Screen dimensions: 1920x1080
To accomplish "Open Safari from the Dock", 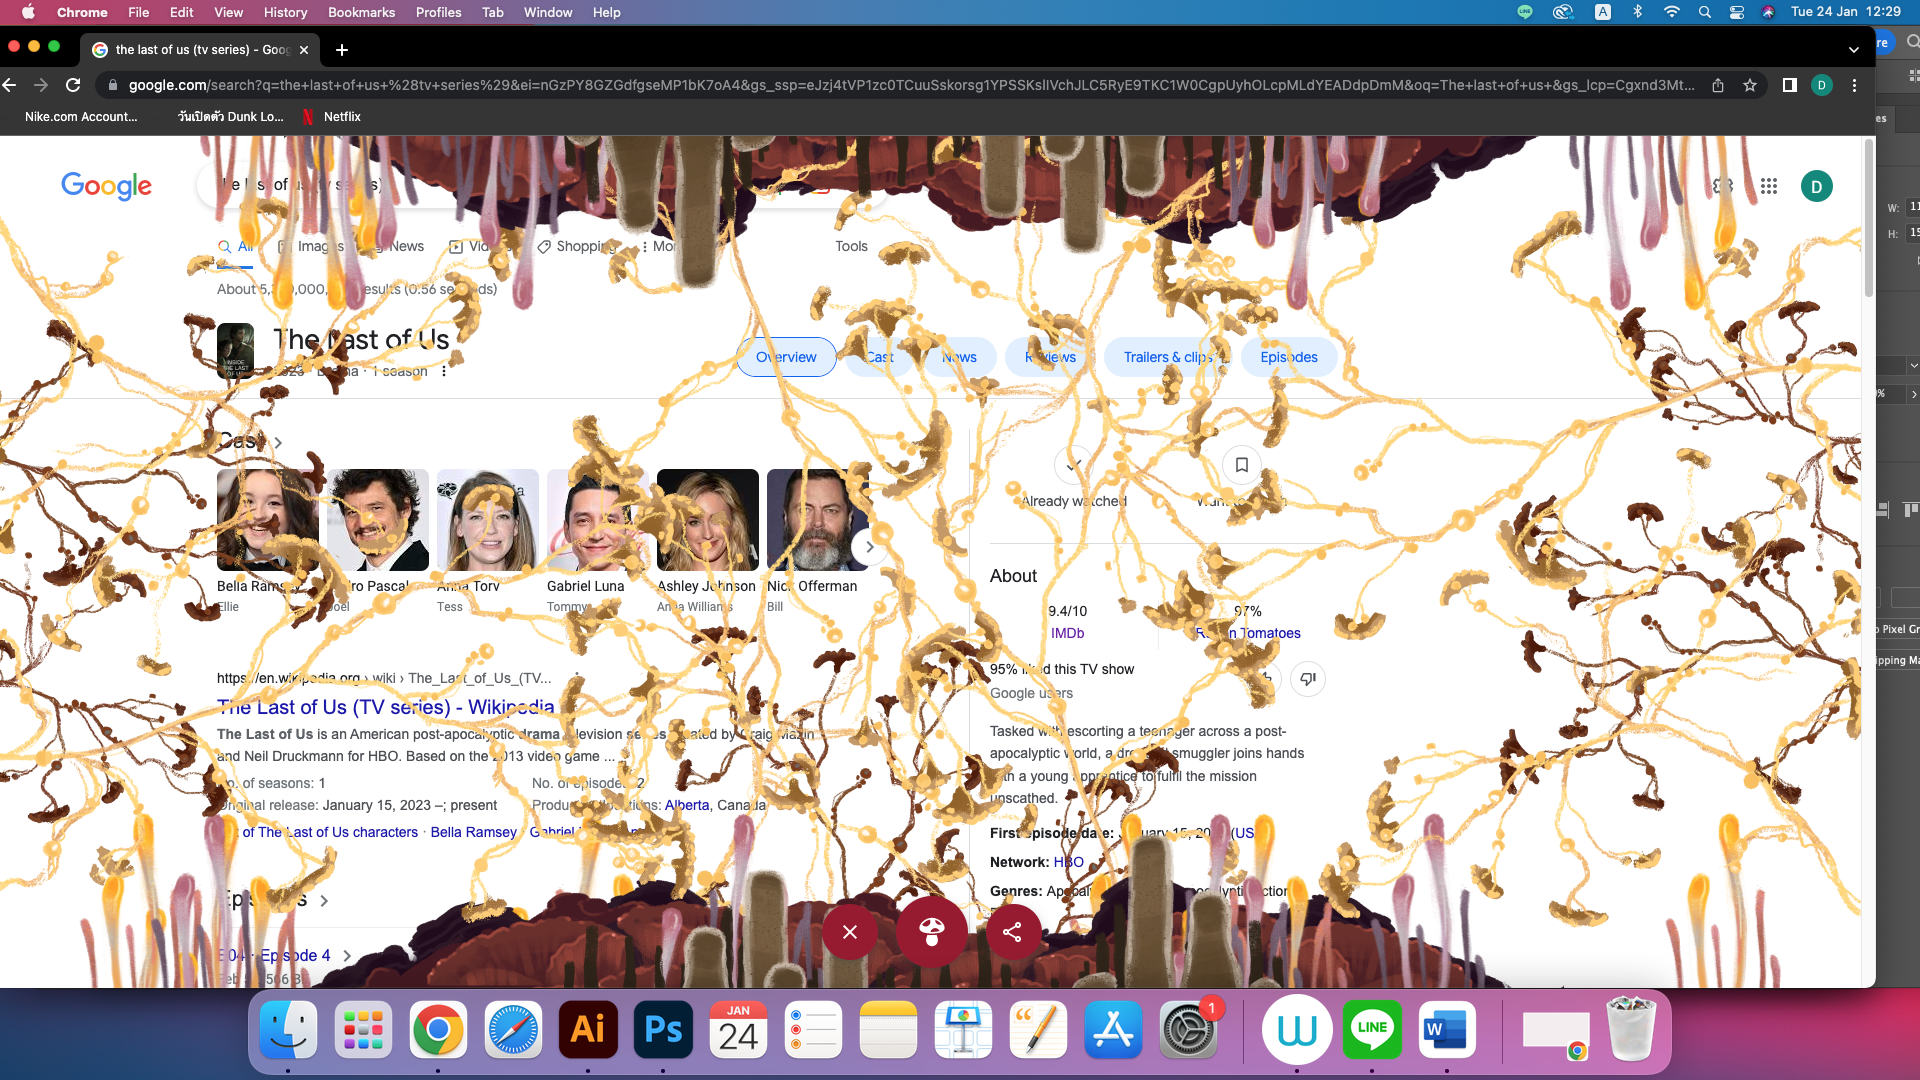I will [513, 1030].
